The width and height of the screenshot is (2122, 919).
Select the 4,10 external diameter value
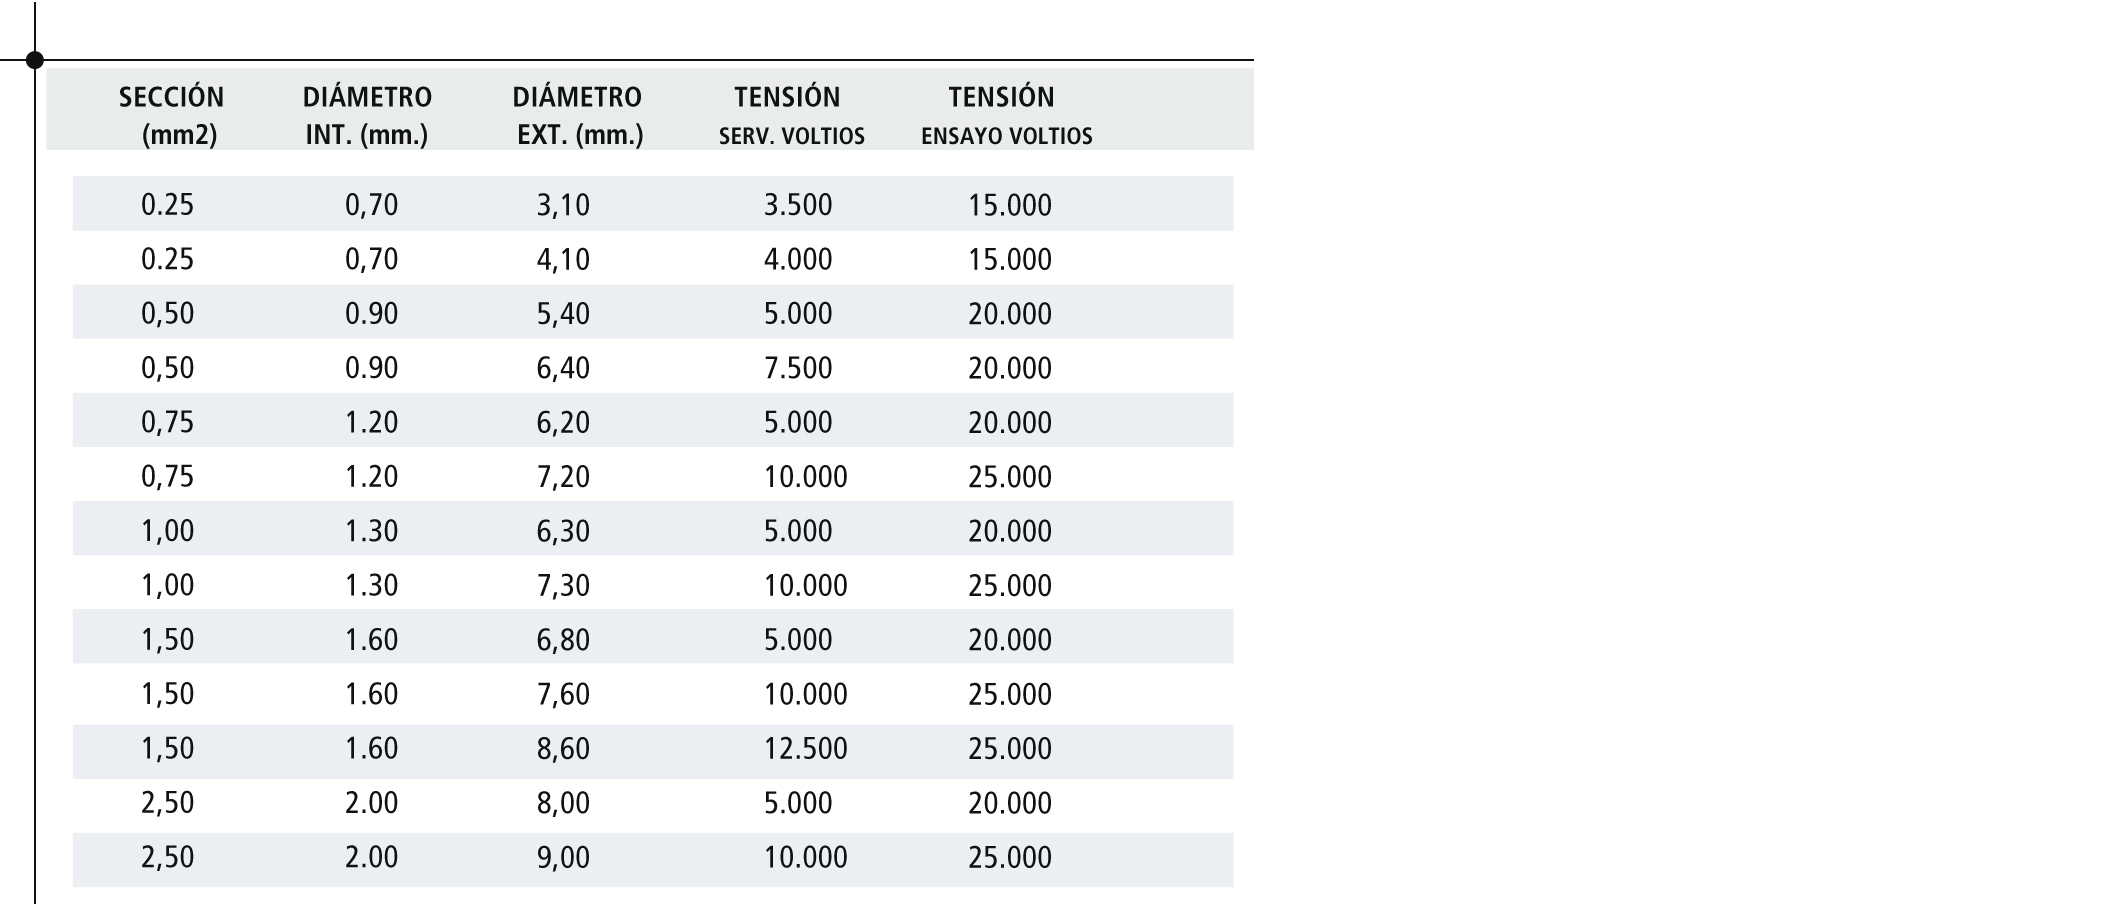563,259
